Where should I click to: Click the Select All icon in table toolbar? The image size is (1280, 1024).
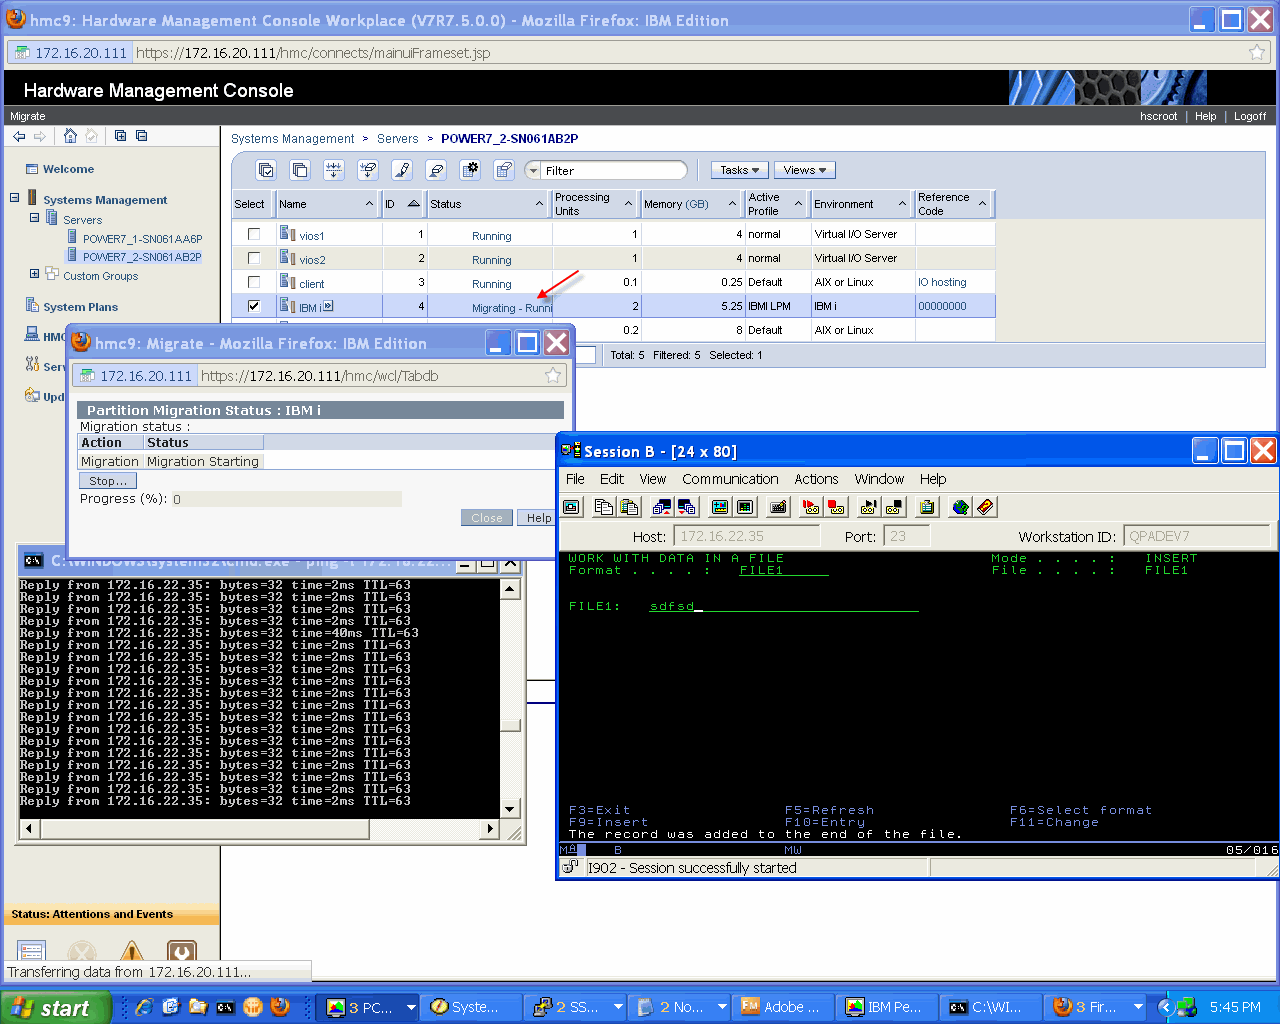266,170
